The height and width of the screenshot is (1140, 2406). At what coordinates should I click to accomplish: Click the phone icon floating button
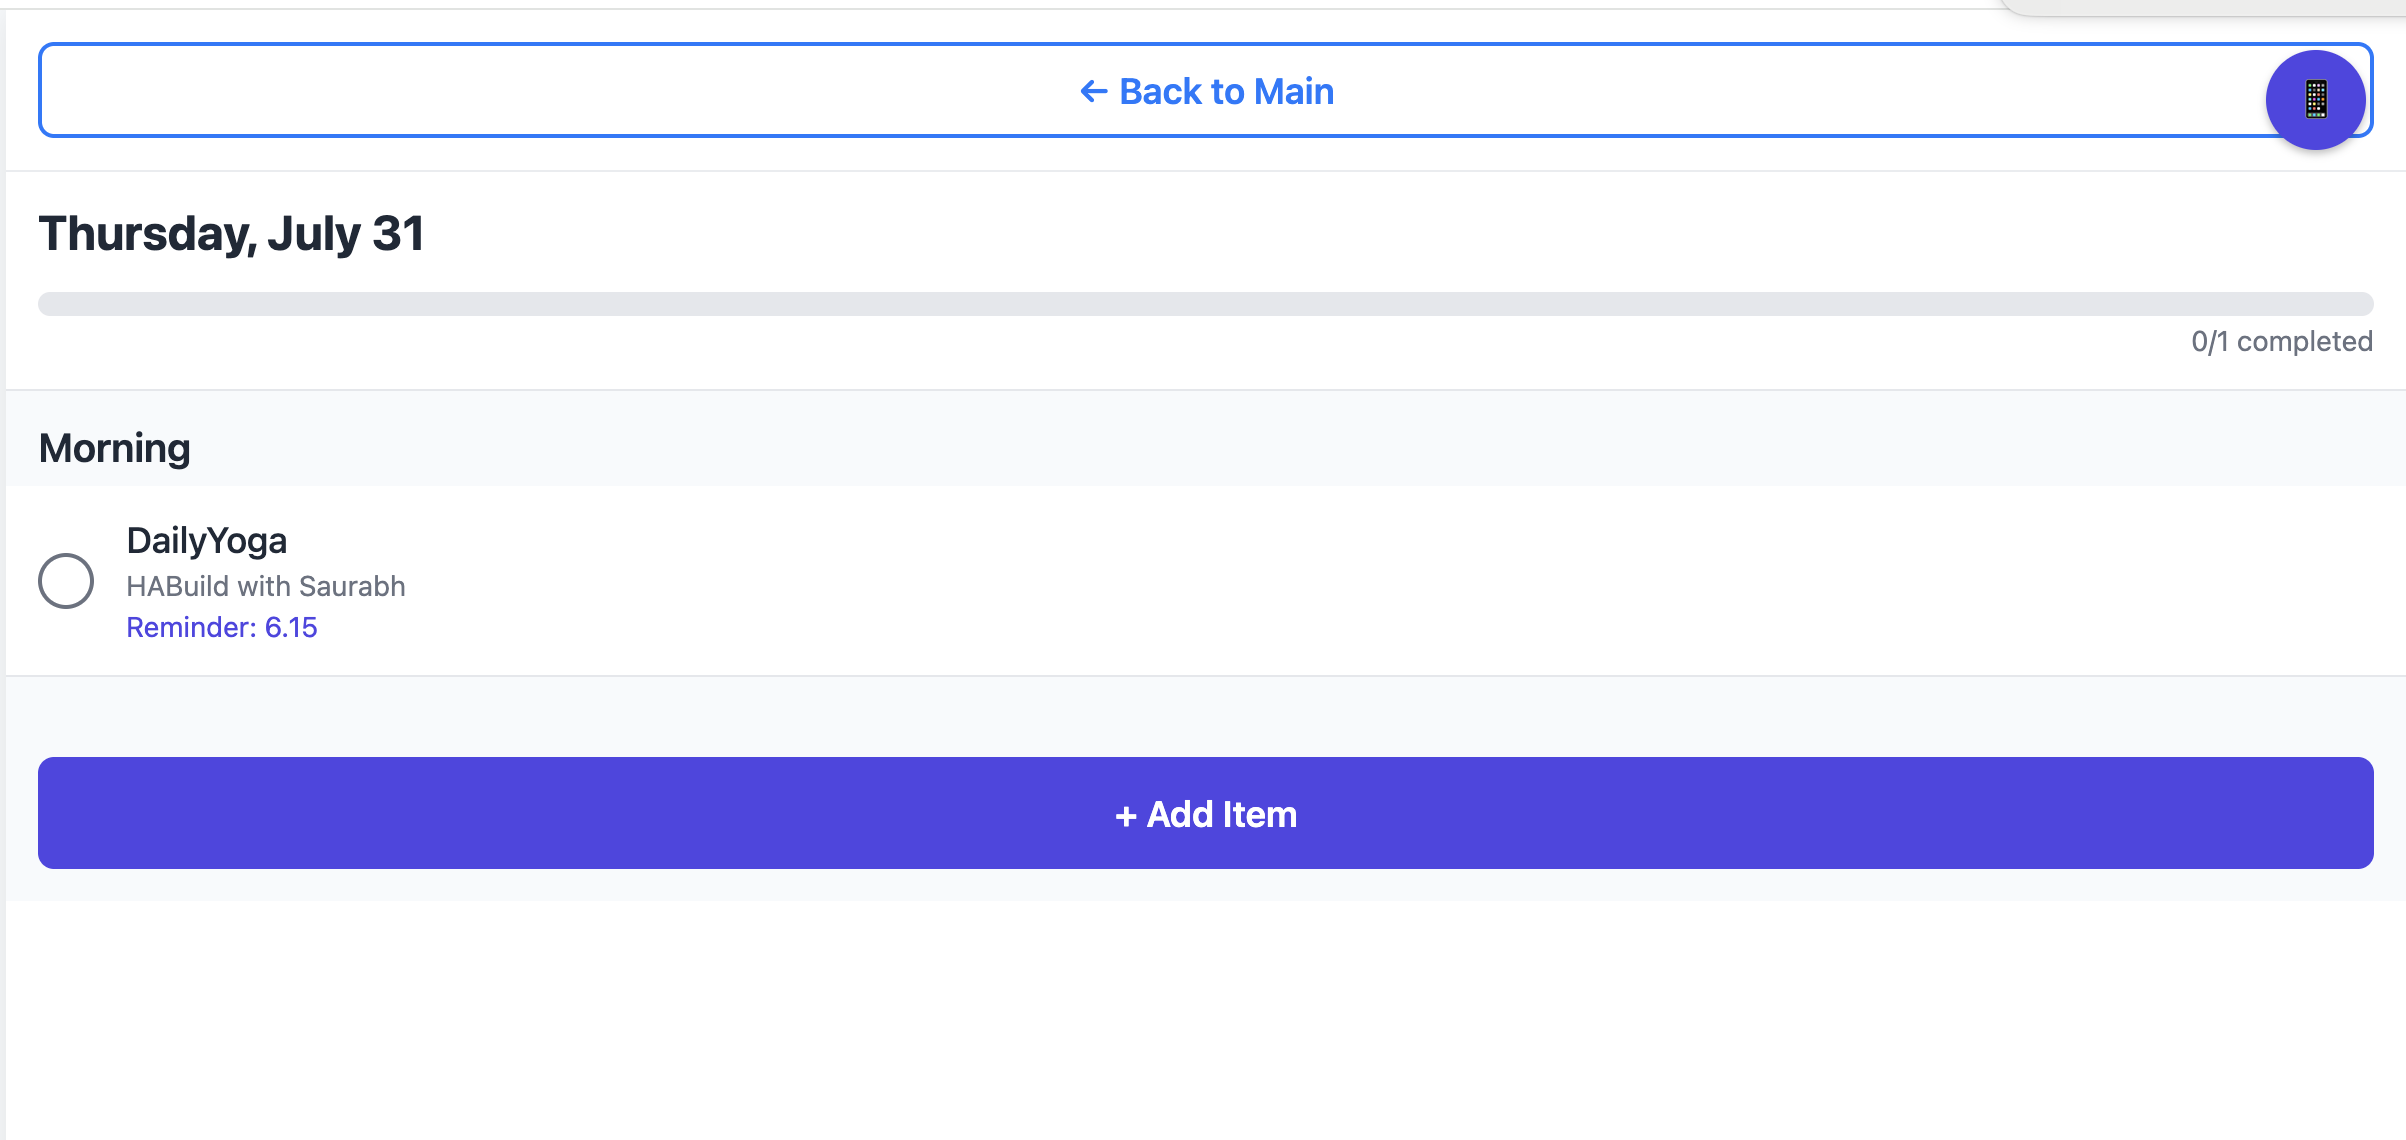point(2315,100)
